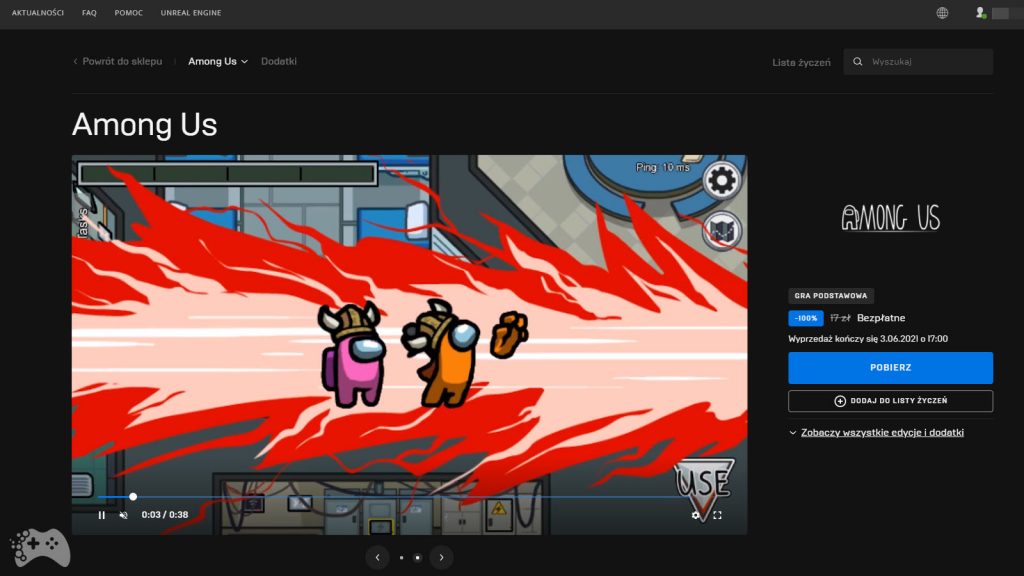
Task: Click the GRA PODSTAWOWA label
Action: 831,296
